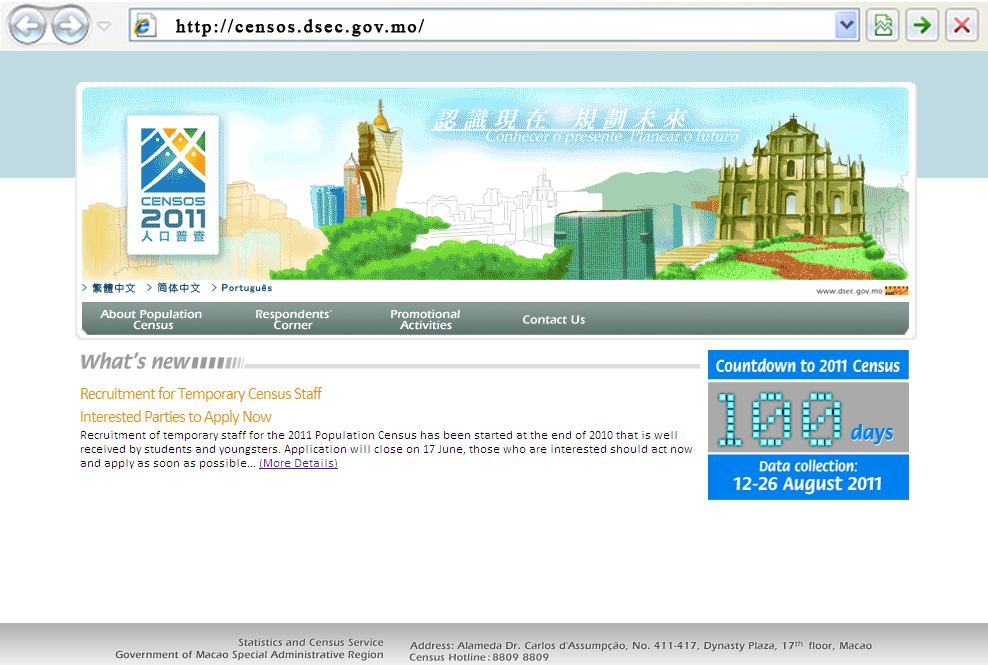This screenshot has height=665, width=988.
Task: Open the Respondents' Corner menu
Action: coord(293,320)
